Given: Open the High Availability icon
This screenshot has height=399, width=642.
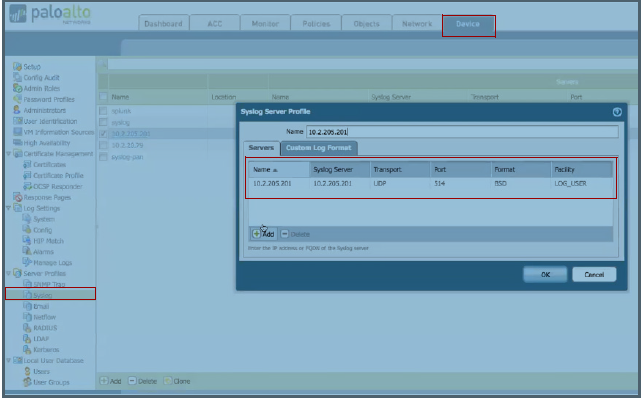Looking at the screenshot, I should point(17,142).
